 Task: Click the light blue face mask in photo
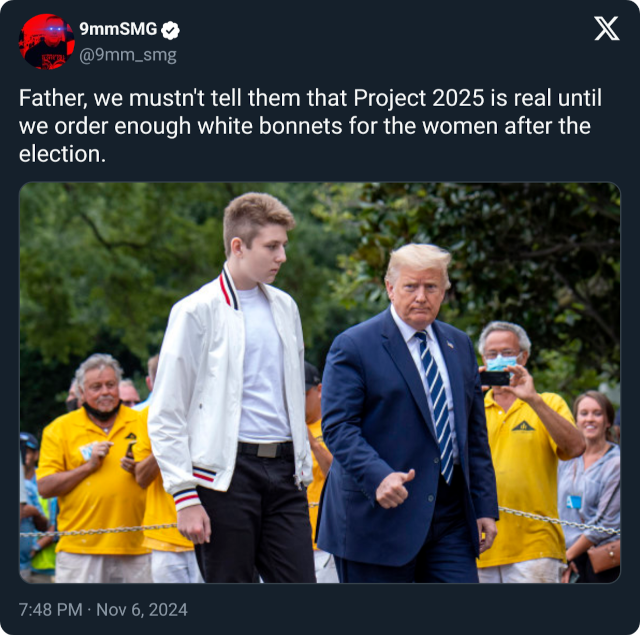pos(501,362)
